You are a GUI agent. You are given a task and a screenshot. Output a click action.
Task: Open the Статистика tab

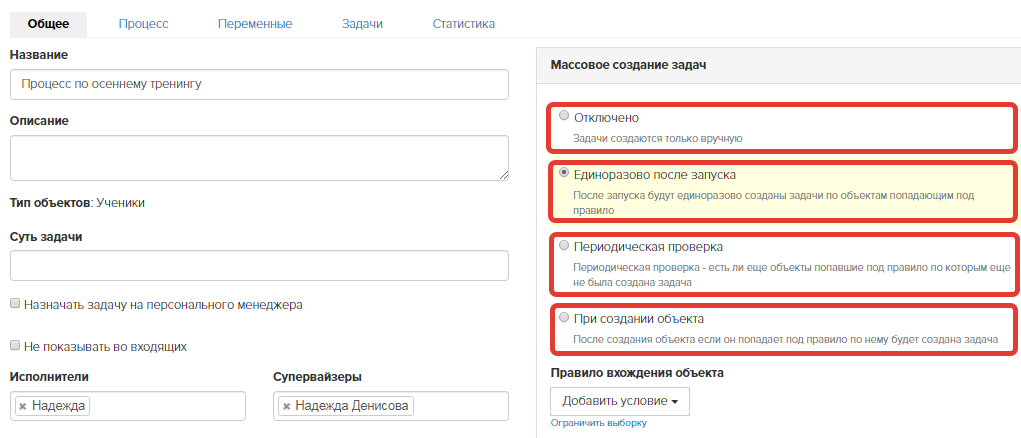(x=464, y=24)
